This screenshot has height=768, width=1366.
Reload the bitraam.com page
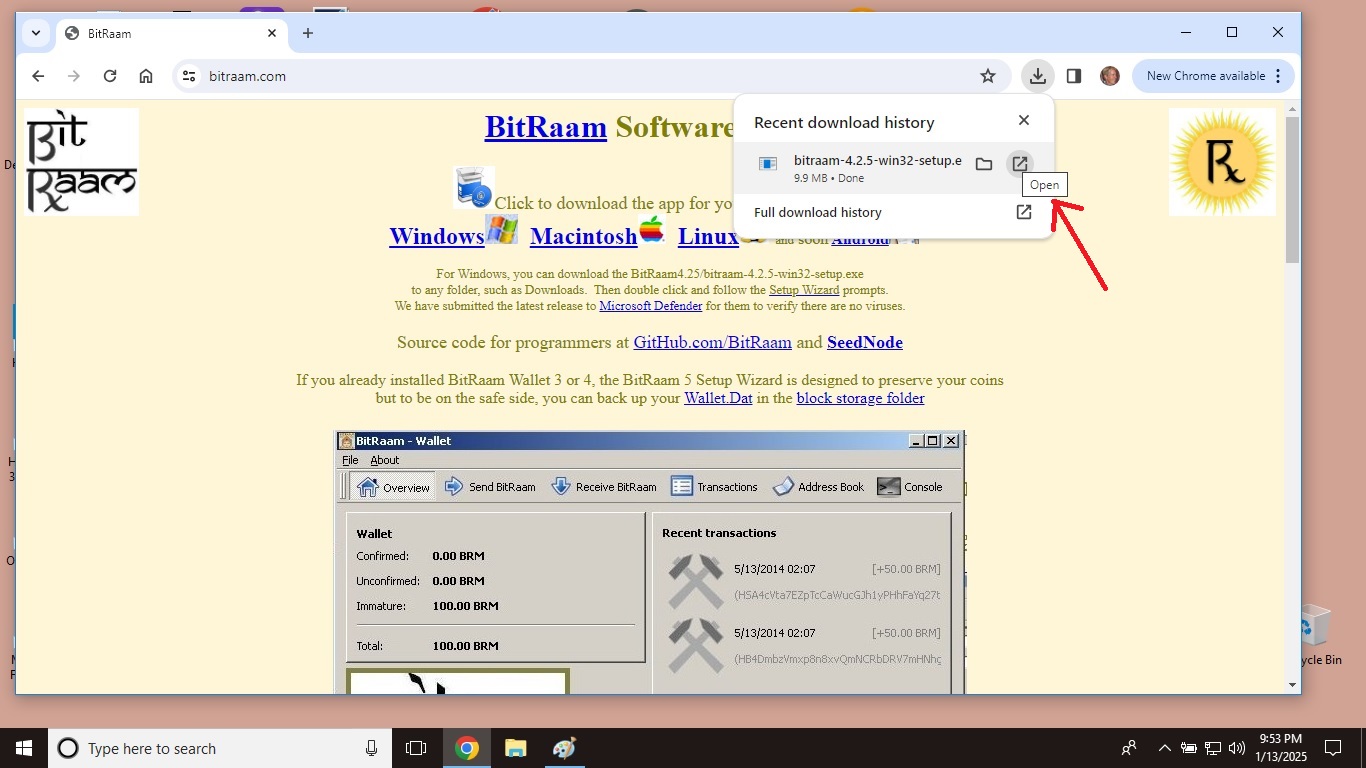[x=110, y=76]
